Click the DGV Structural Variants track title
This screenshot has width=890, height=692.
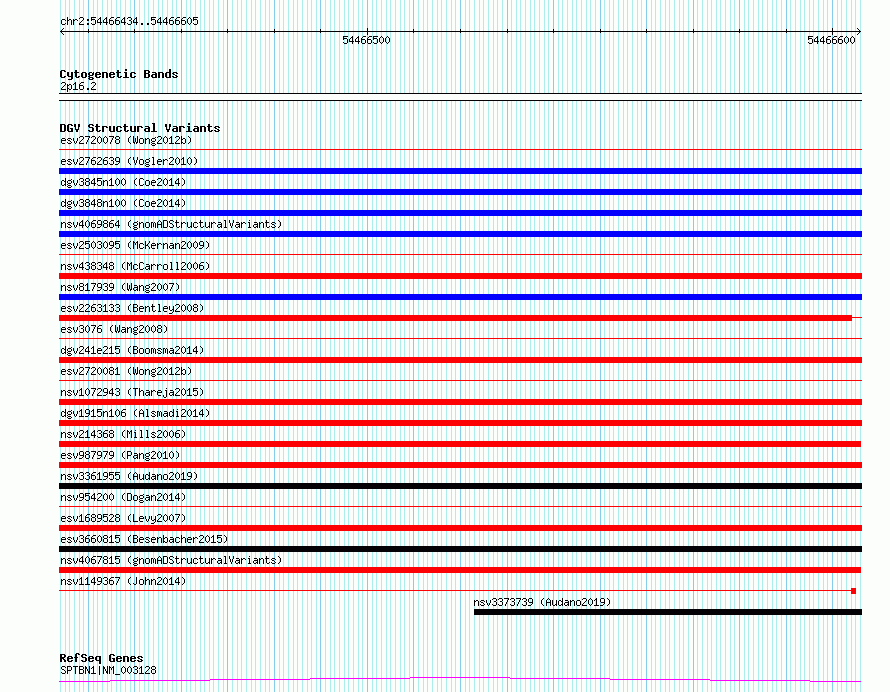click(140, 128)
